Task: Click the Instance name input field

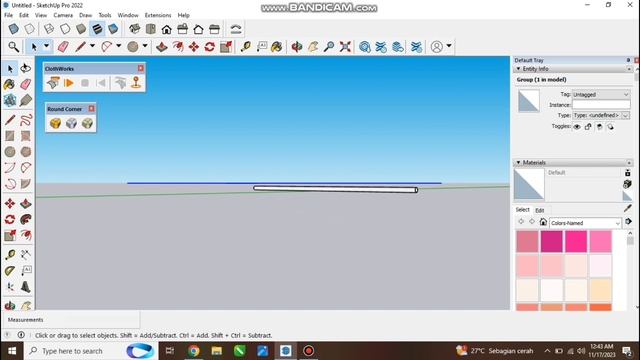Action: (601, 105)
